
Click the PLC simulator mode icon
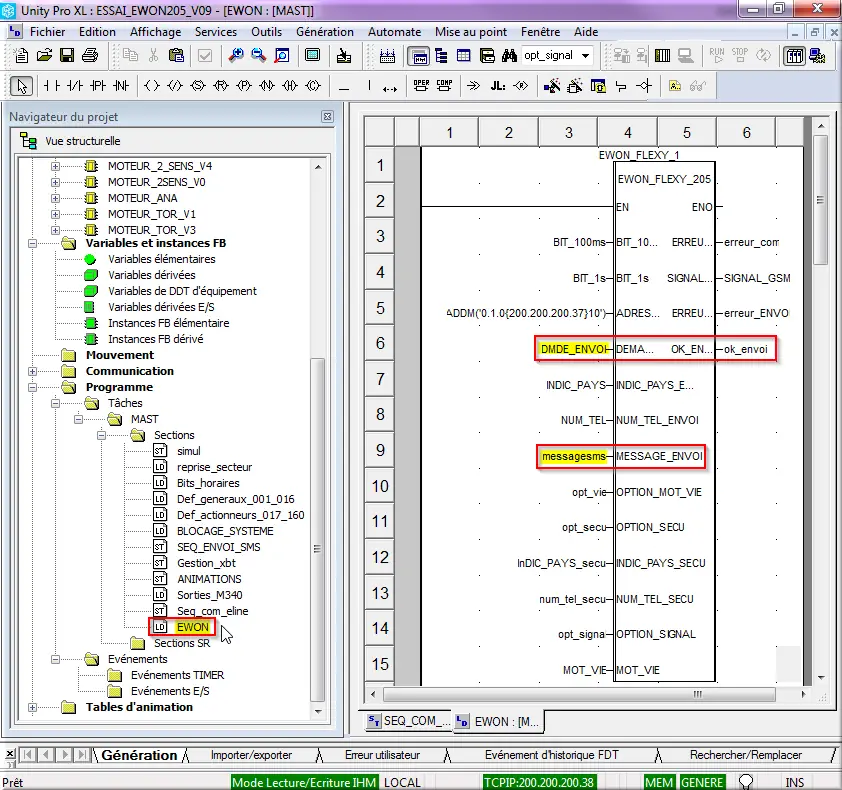coord(817,55)
